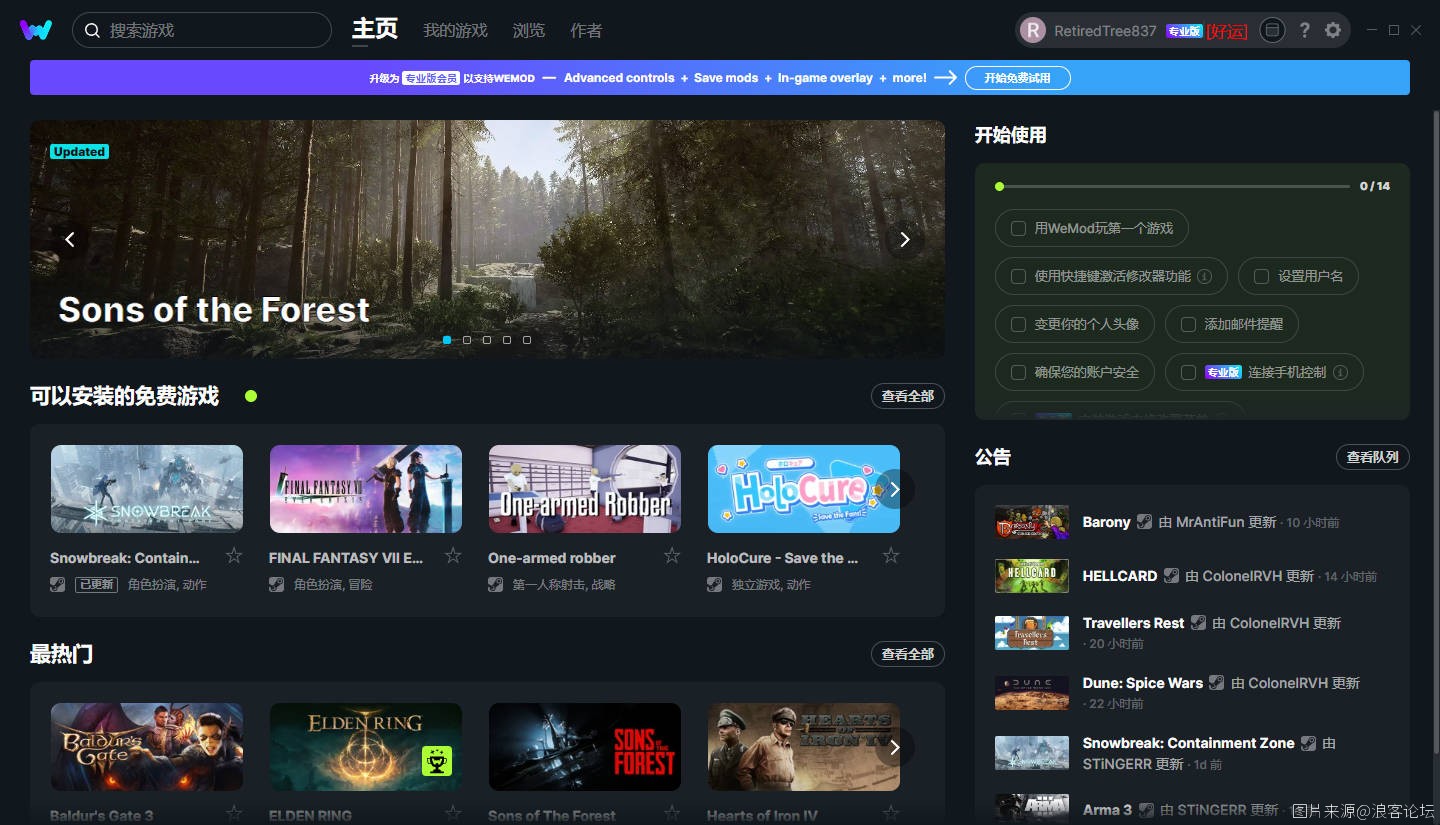Click 查看全部 for 可以安装的免费游戏
Viewport: 1440px width, 825px height.
coord(908,396)
